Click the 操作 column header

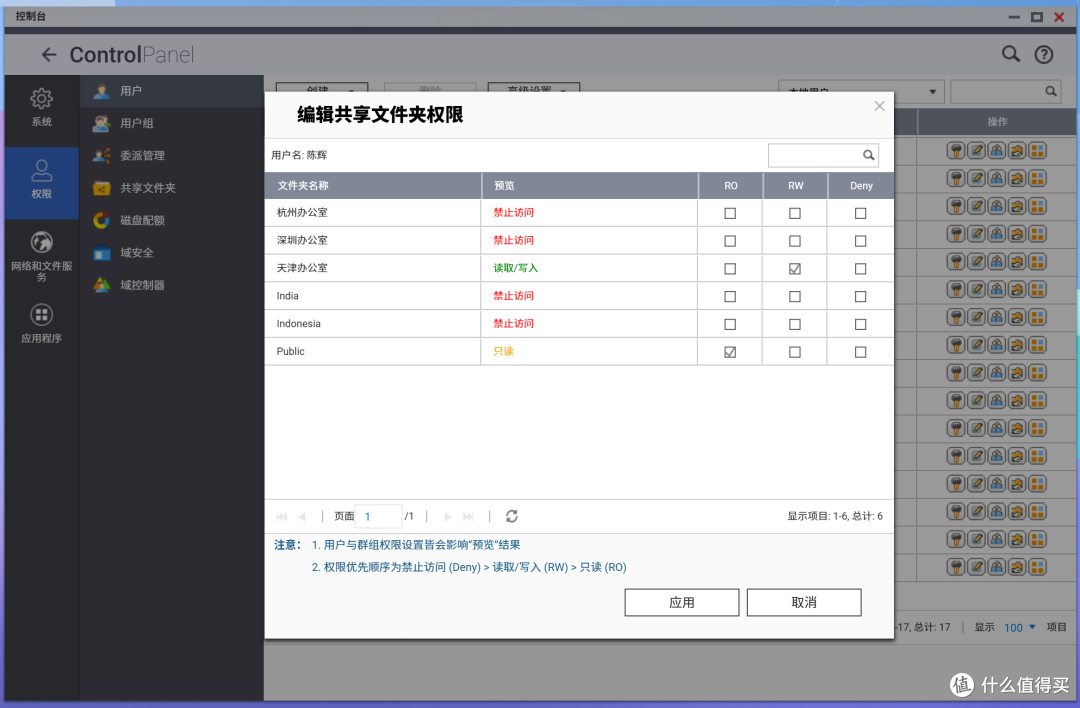(997, 122)
